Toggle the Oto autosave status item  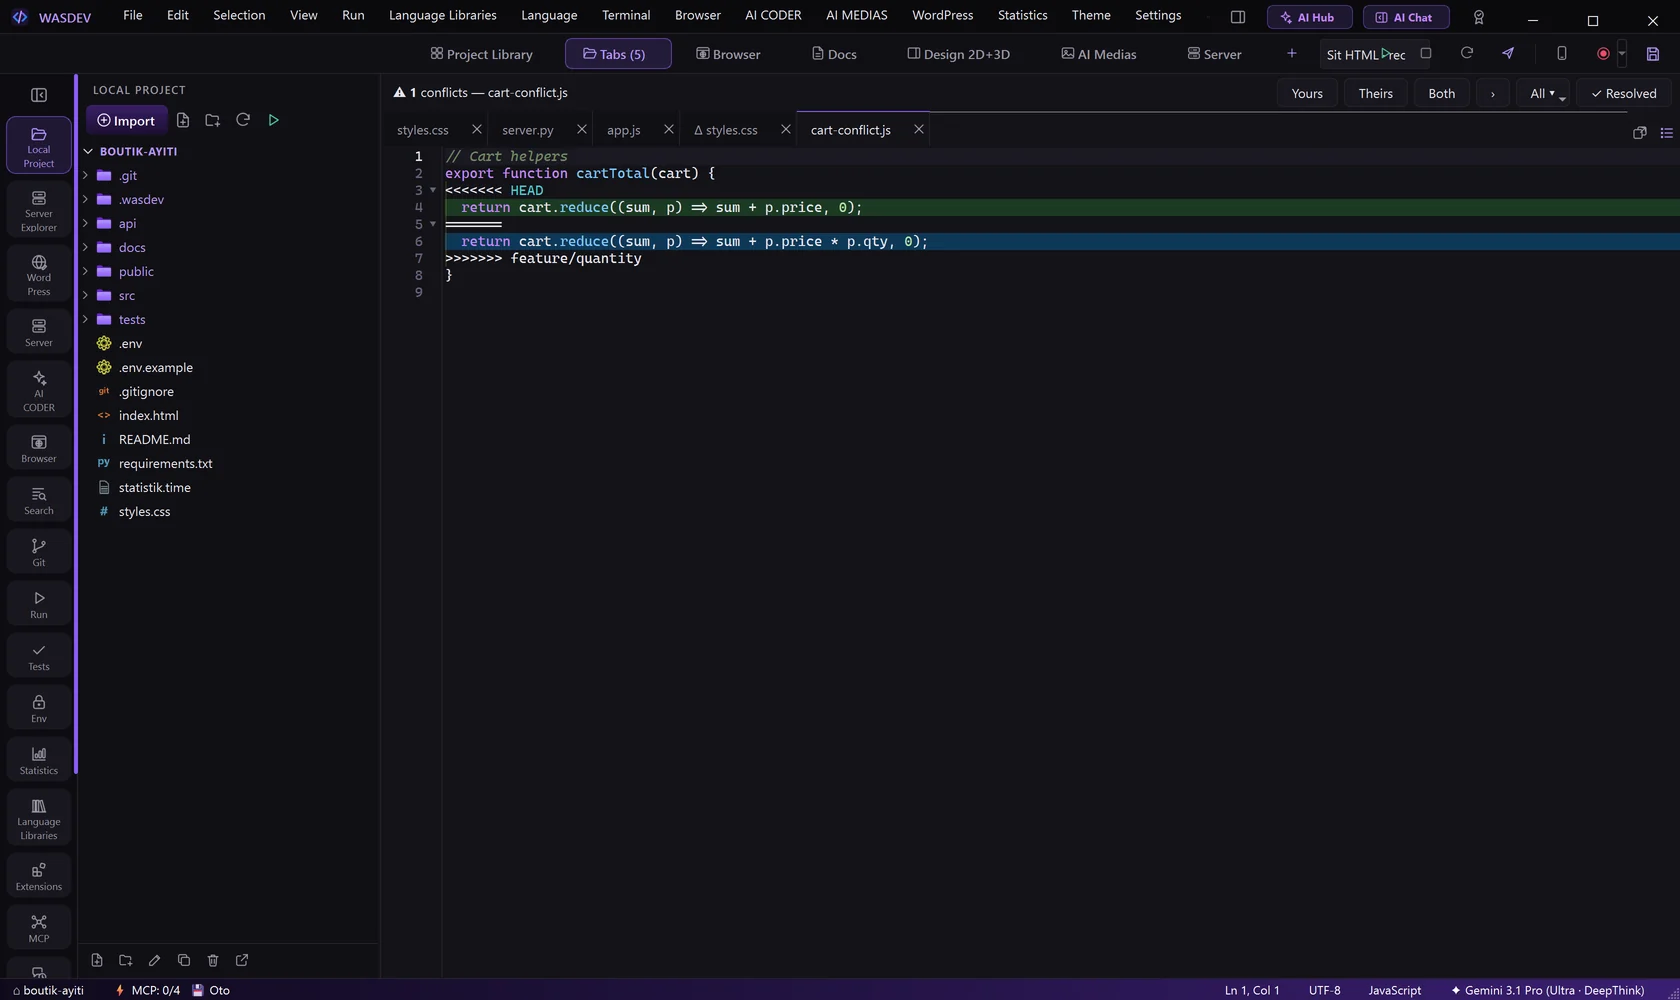[x=211, y=990]
